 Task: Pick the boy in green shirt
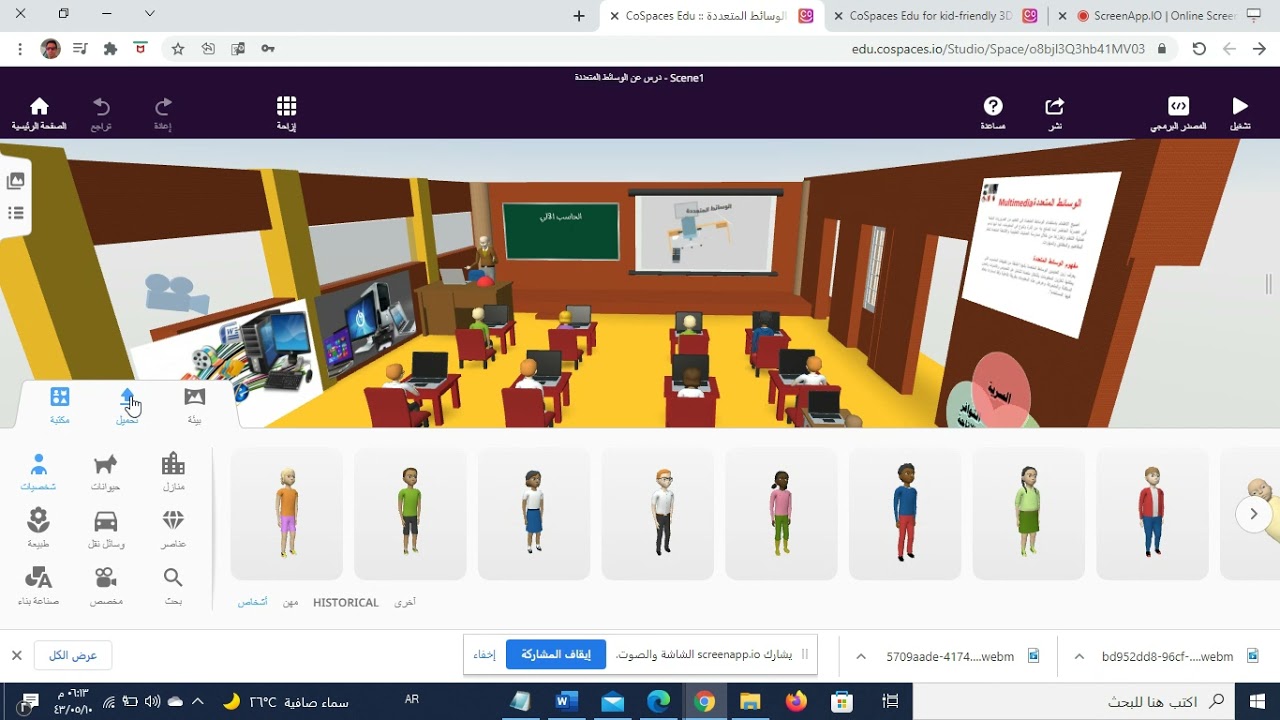click(x=410, y=514)
